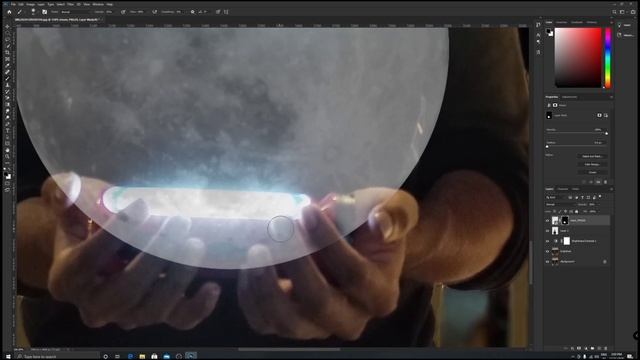This screenshot has width=640, height=360.
Task: Select the Frame tool
Action: click(7, 59)
